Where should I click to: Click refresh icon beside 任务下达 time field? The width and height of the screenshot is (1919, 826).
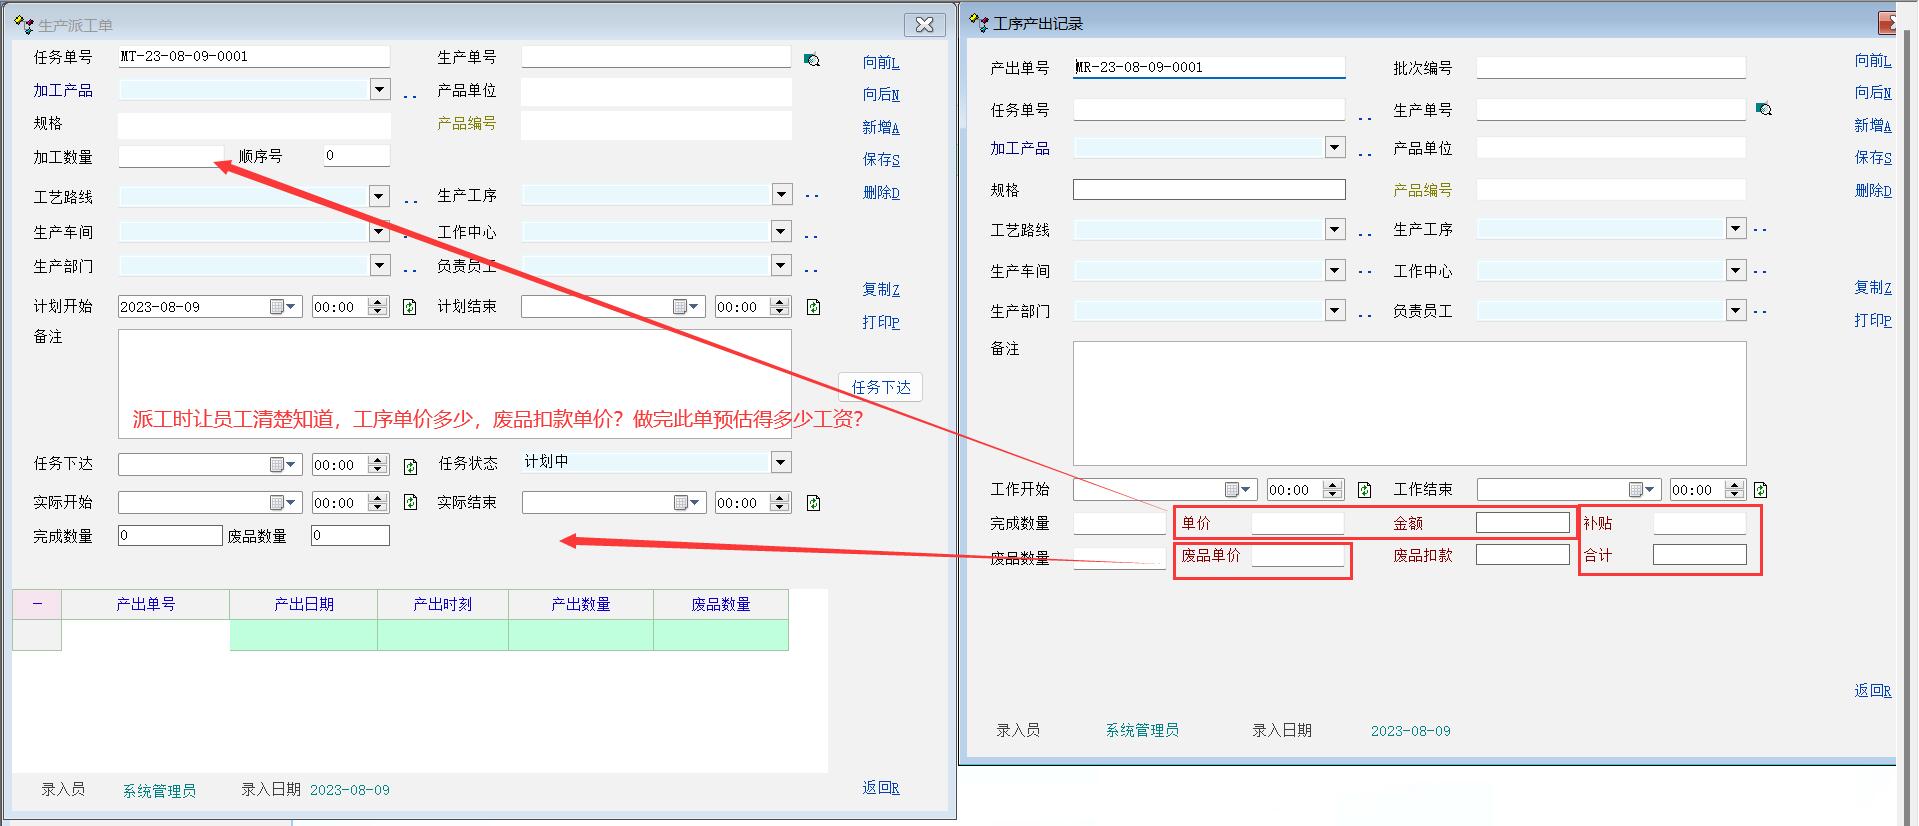click(x=410, y=466)
